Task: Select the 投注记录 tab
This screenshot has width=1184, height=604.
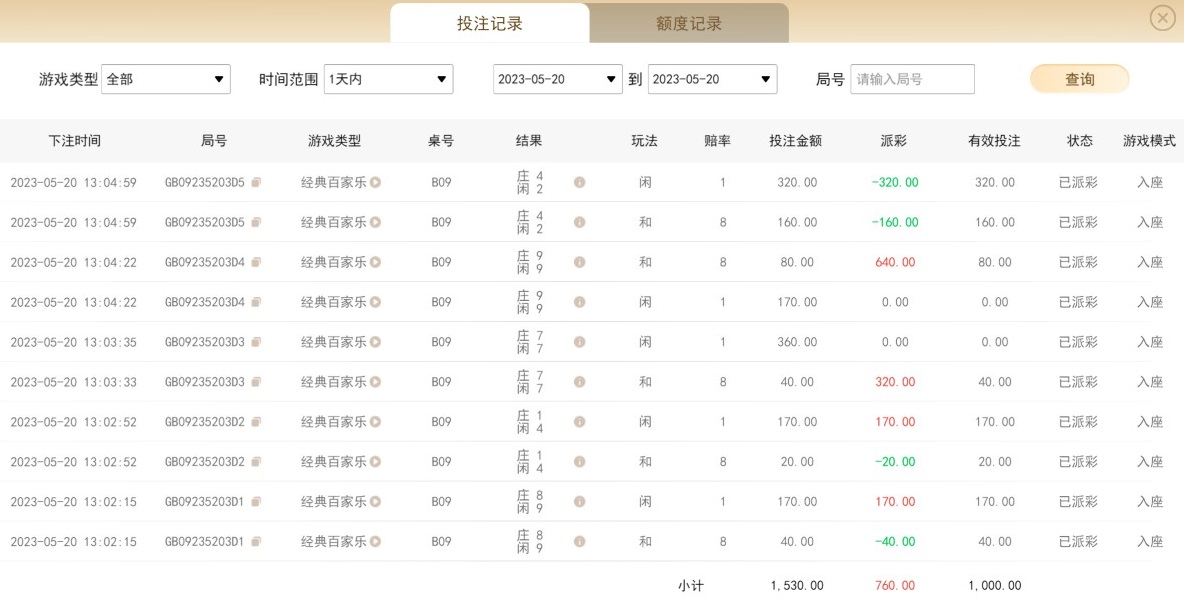Action: pyautogui.click(x=489, y=23)
